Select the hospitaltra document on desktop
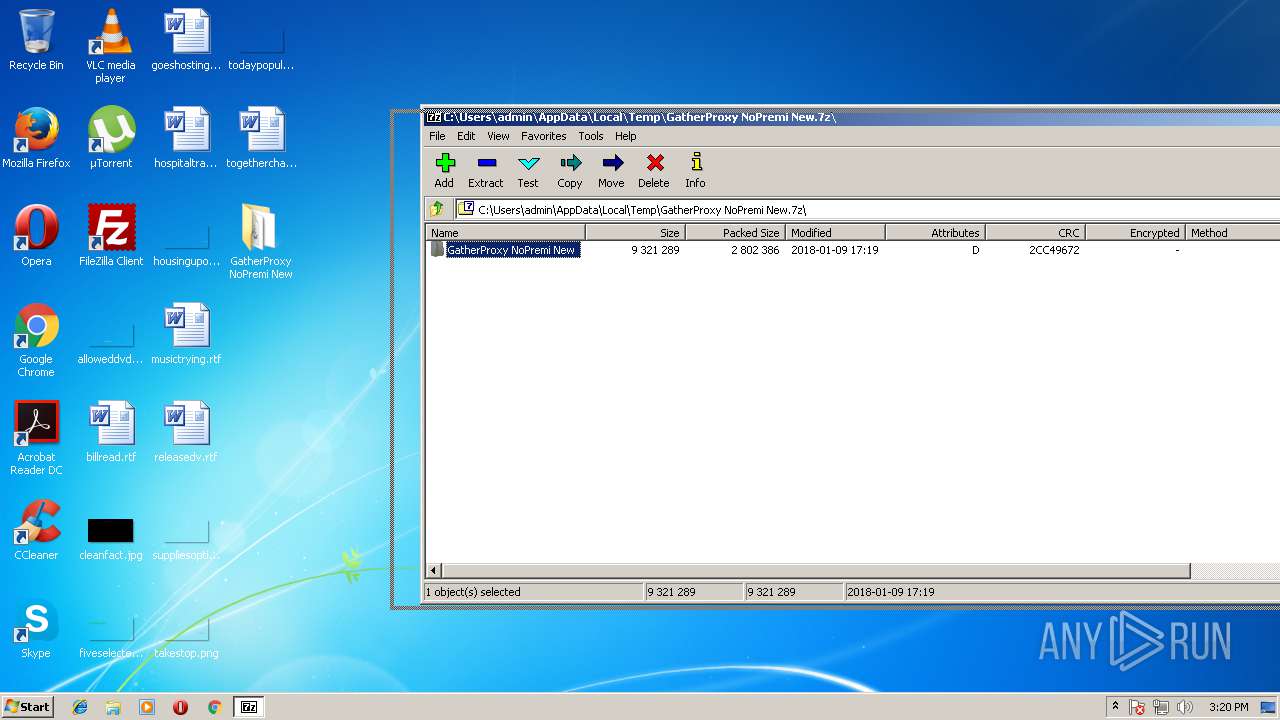Viewport: 1280px width, 720px height. (186, 138)
